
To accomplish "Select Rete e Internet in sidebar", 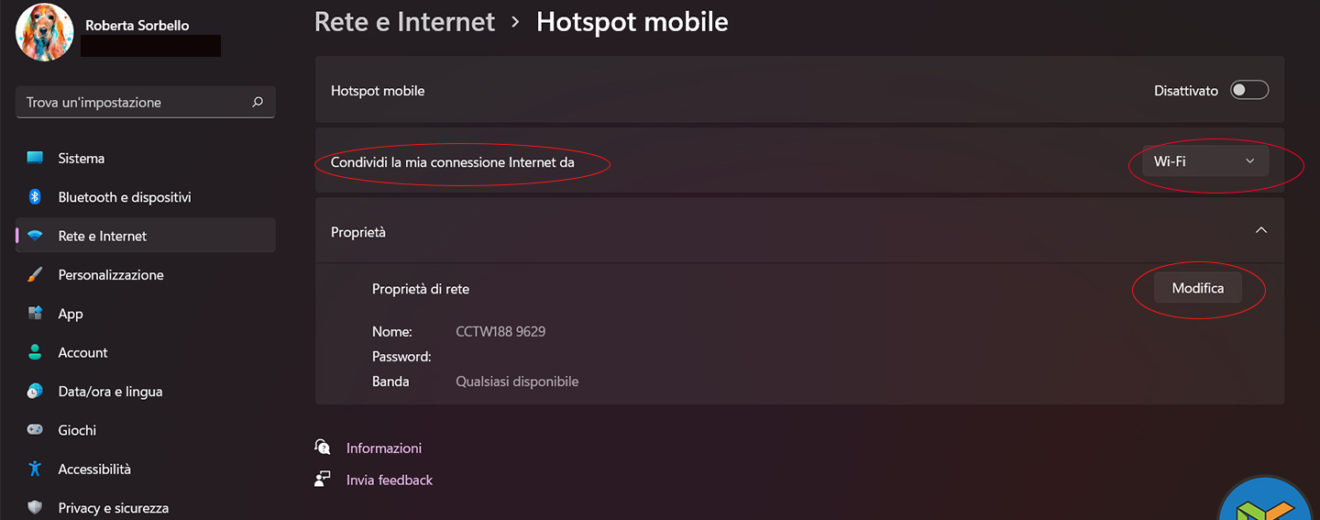I will point(102,236).
